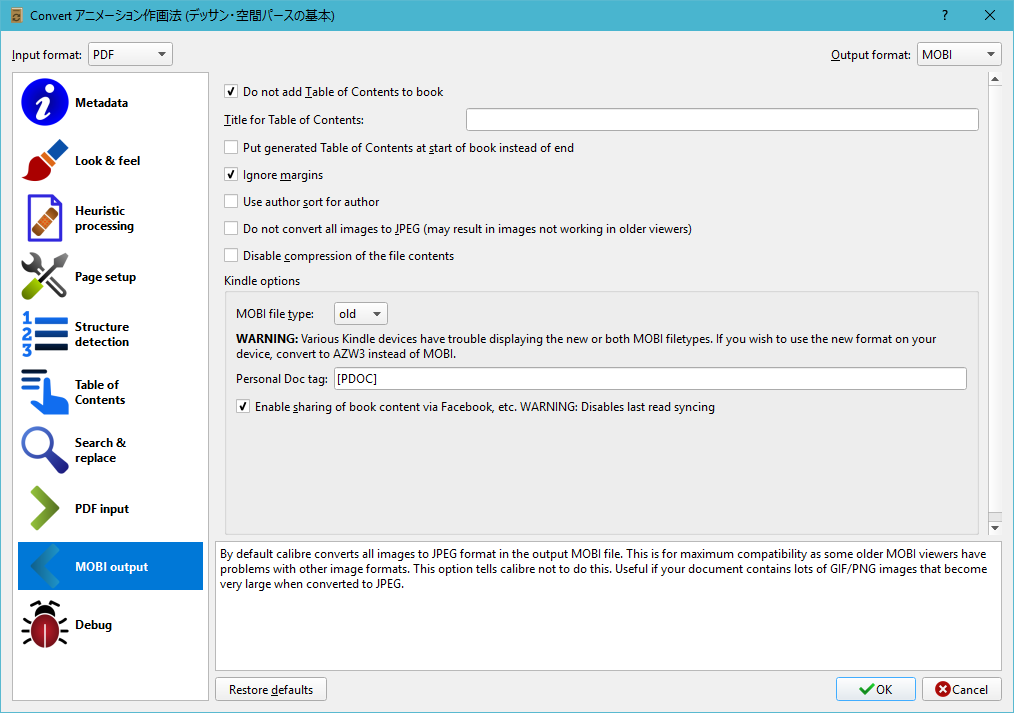The width and height of the screenshot is (1014, 713).
Task: Click the PDF input green chevron icon
Action: click(45, 508)
